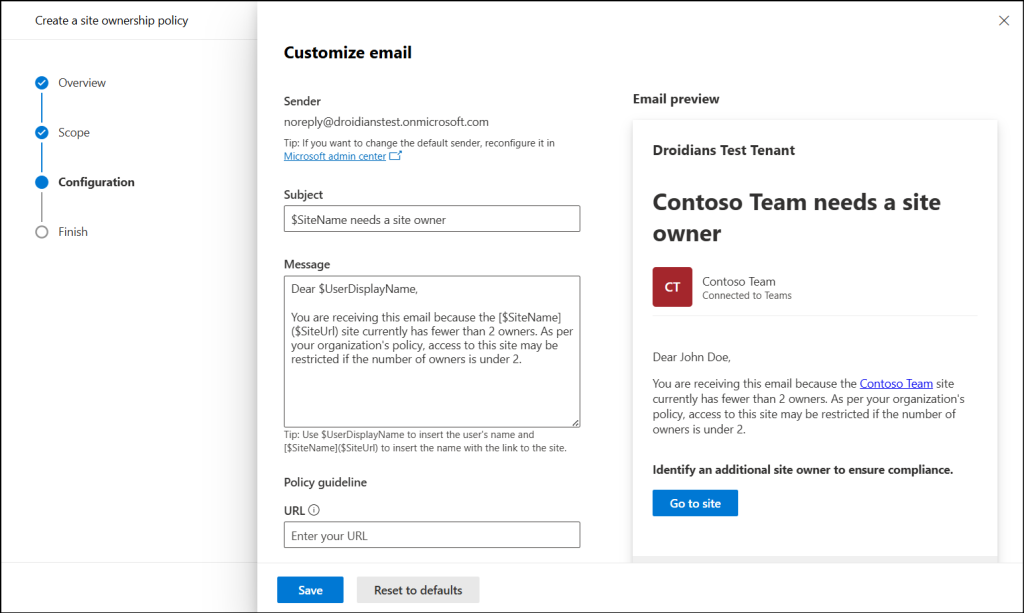Go to the Overview step
The height and width of the screenshot is (613, 1024).
(x=82, y=83)
